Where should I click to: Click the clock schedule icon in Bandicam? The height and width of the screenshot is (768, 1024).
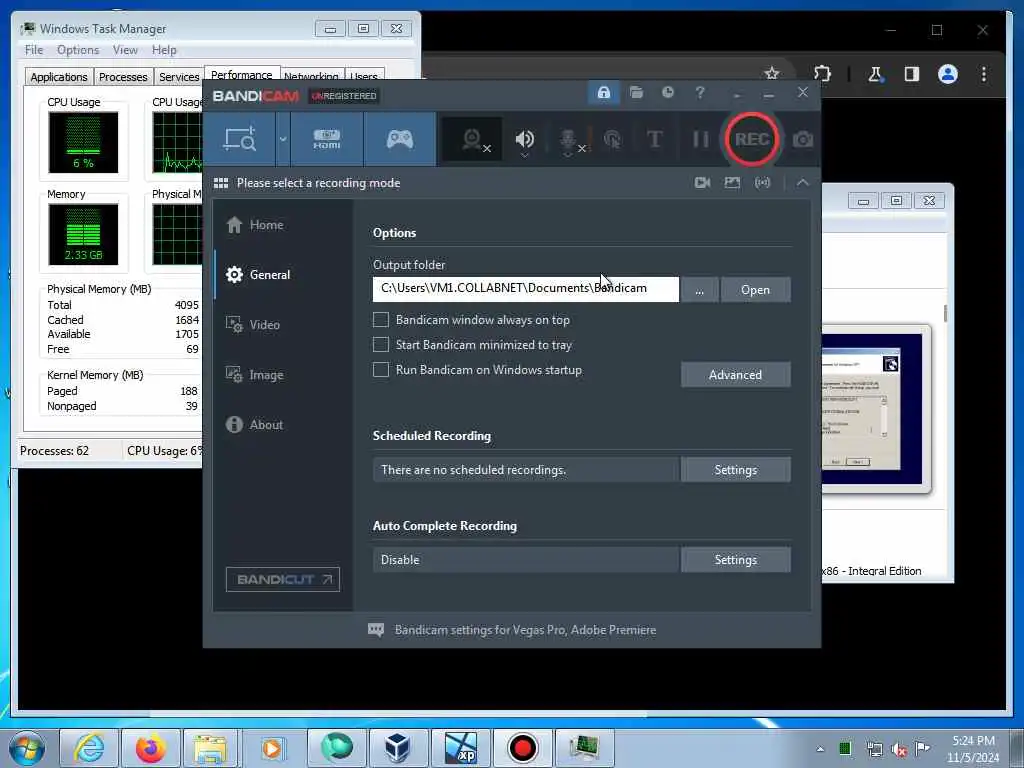click(x=667, y=93)
